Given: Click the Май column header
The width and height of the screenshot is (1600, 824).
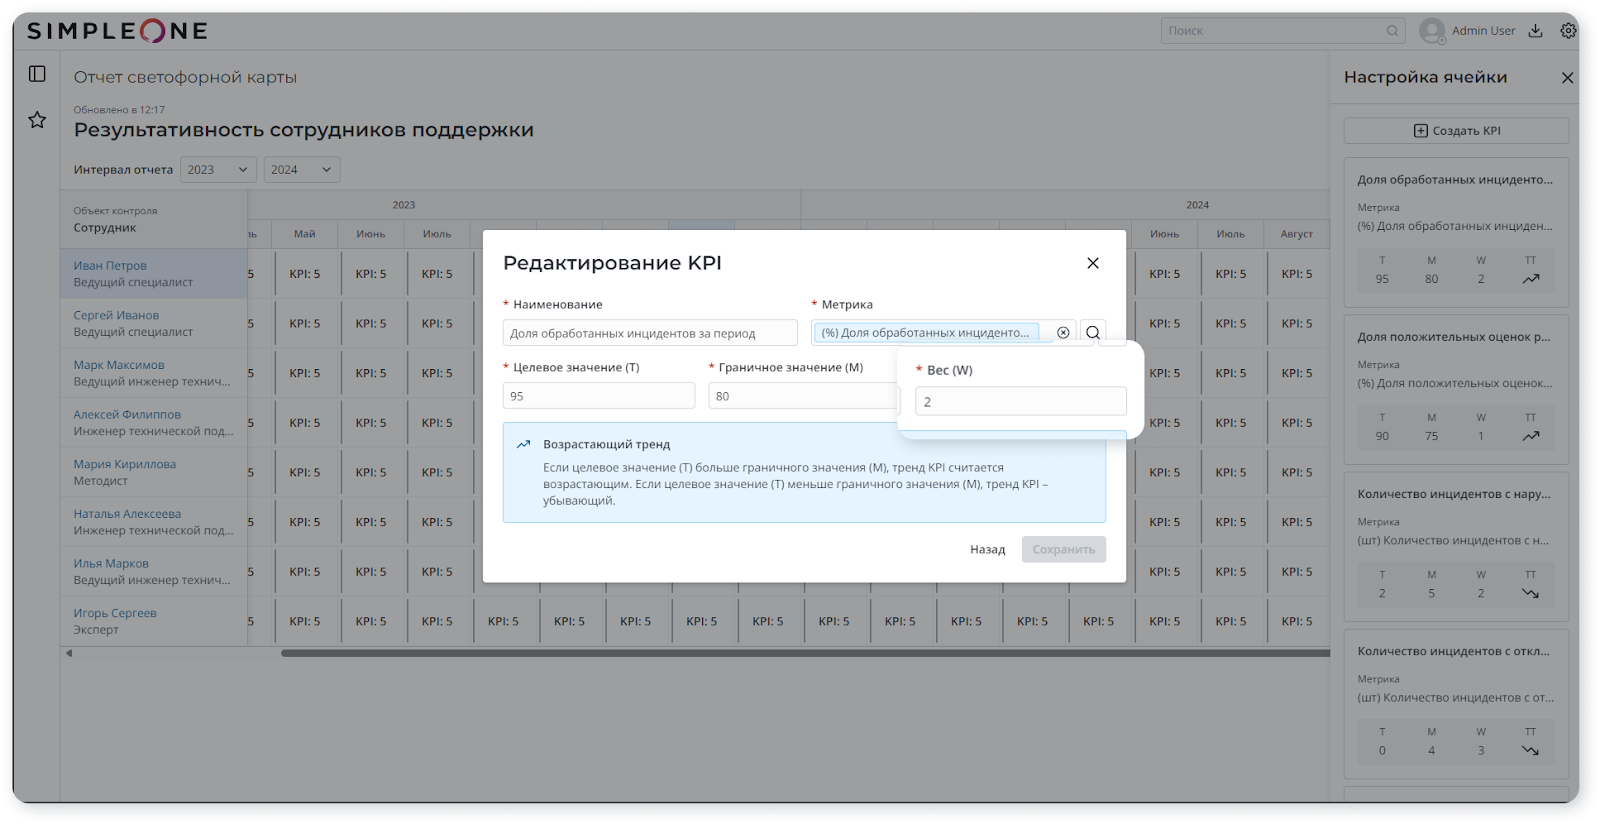Looking at the screenshot, I should [x=305, y=234].
